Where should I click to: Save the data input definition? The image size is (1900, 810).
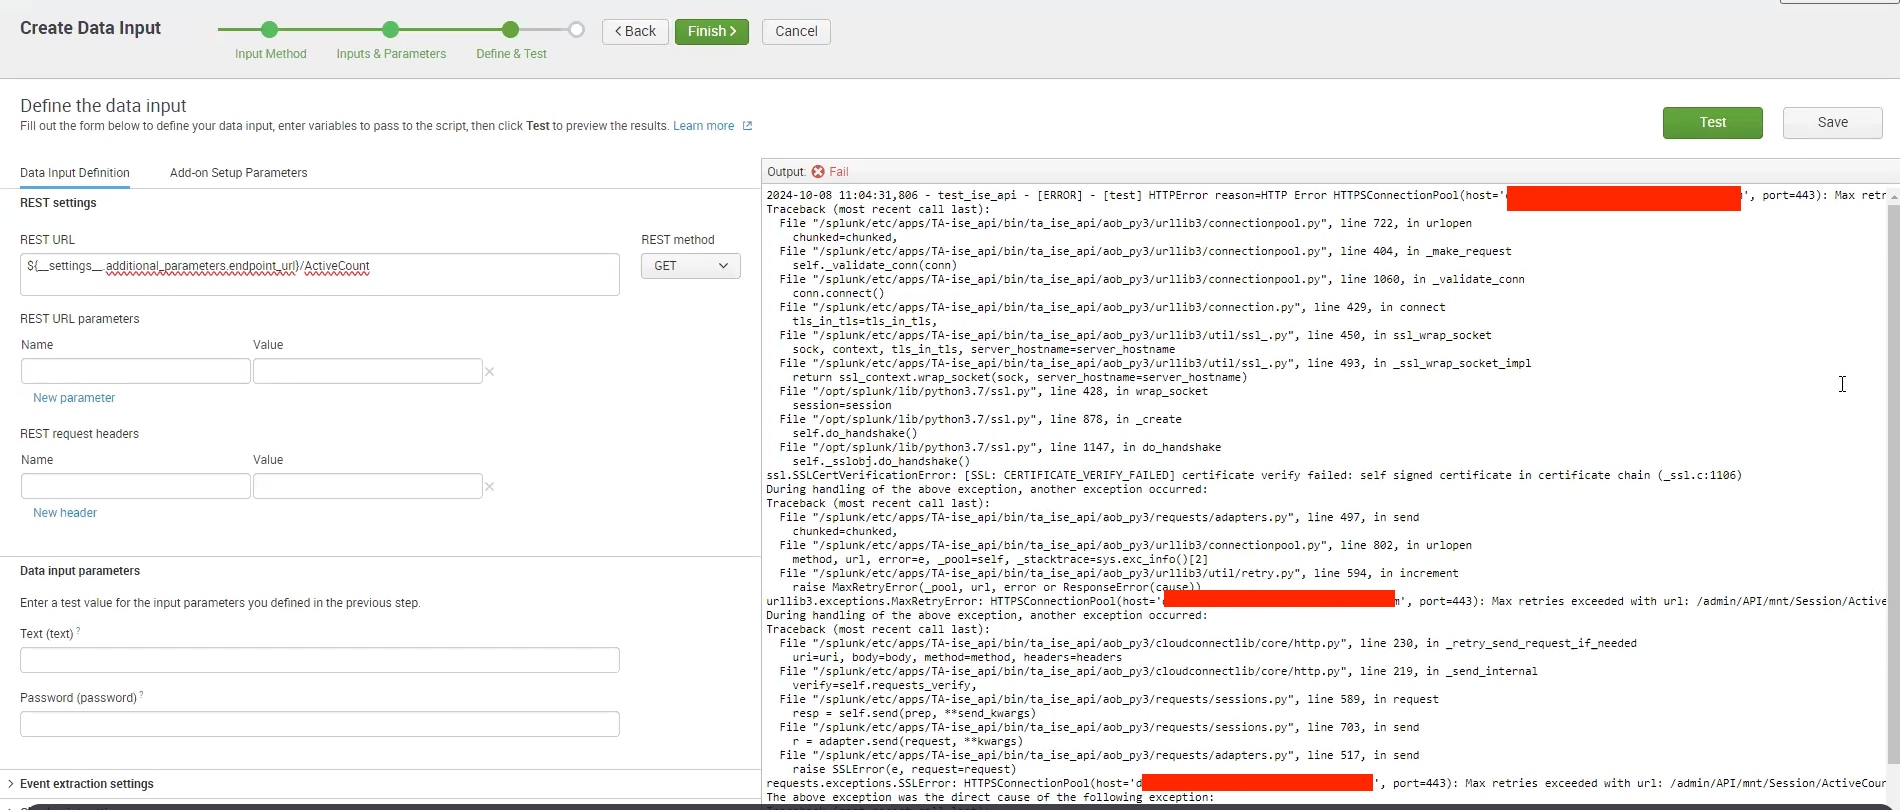pos(1832,122)
